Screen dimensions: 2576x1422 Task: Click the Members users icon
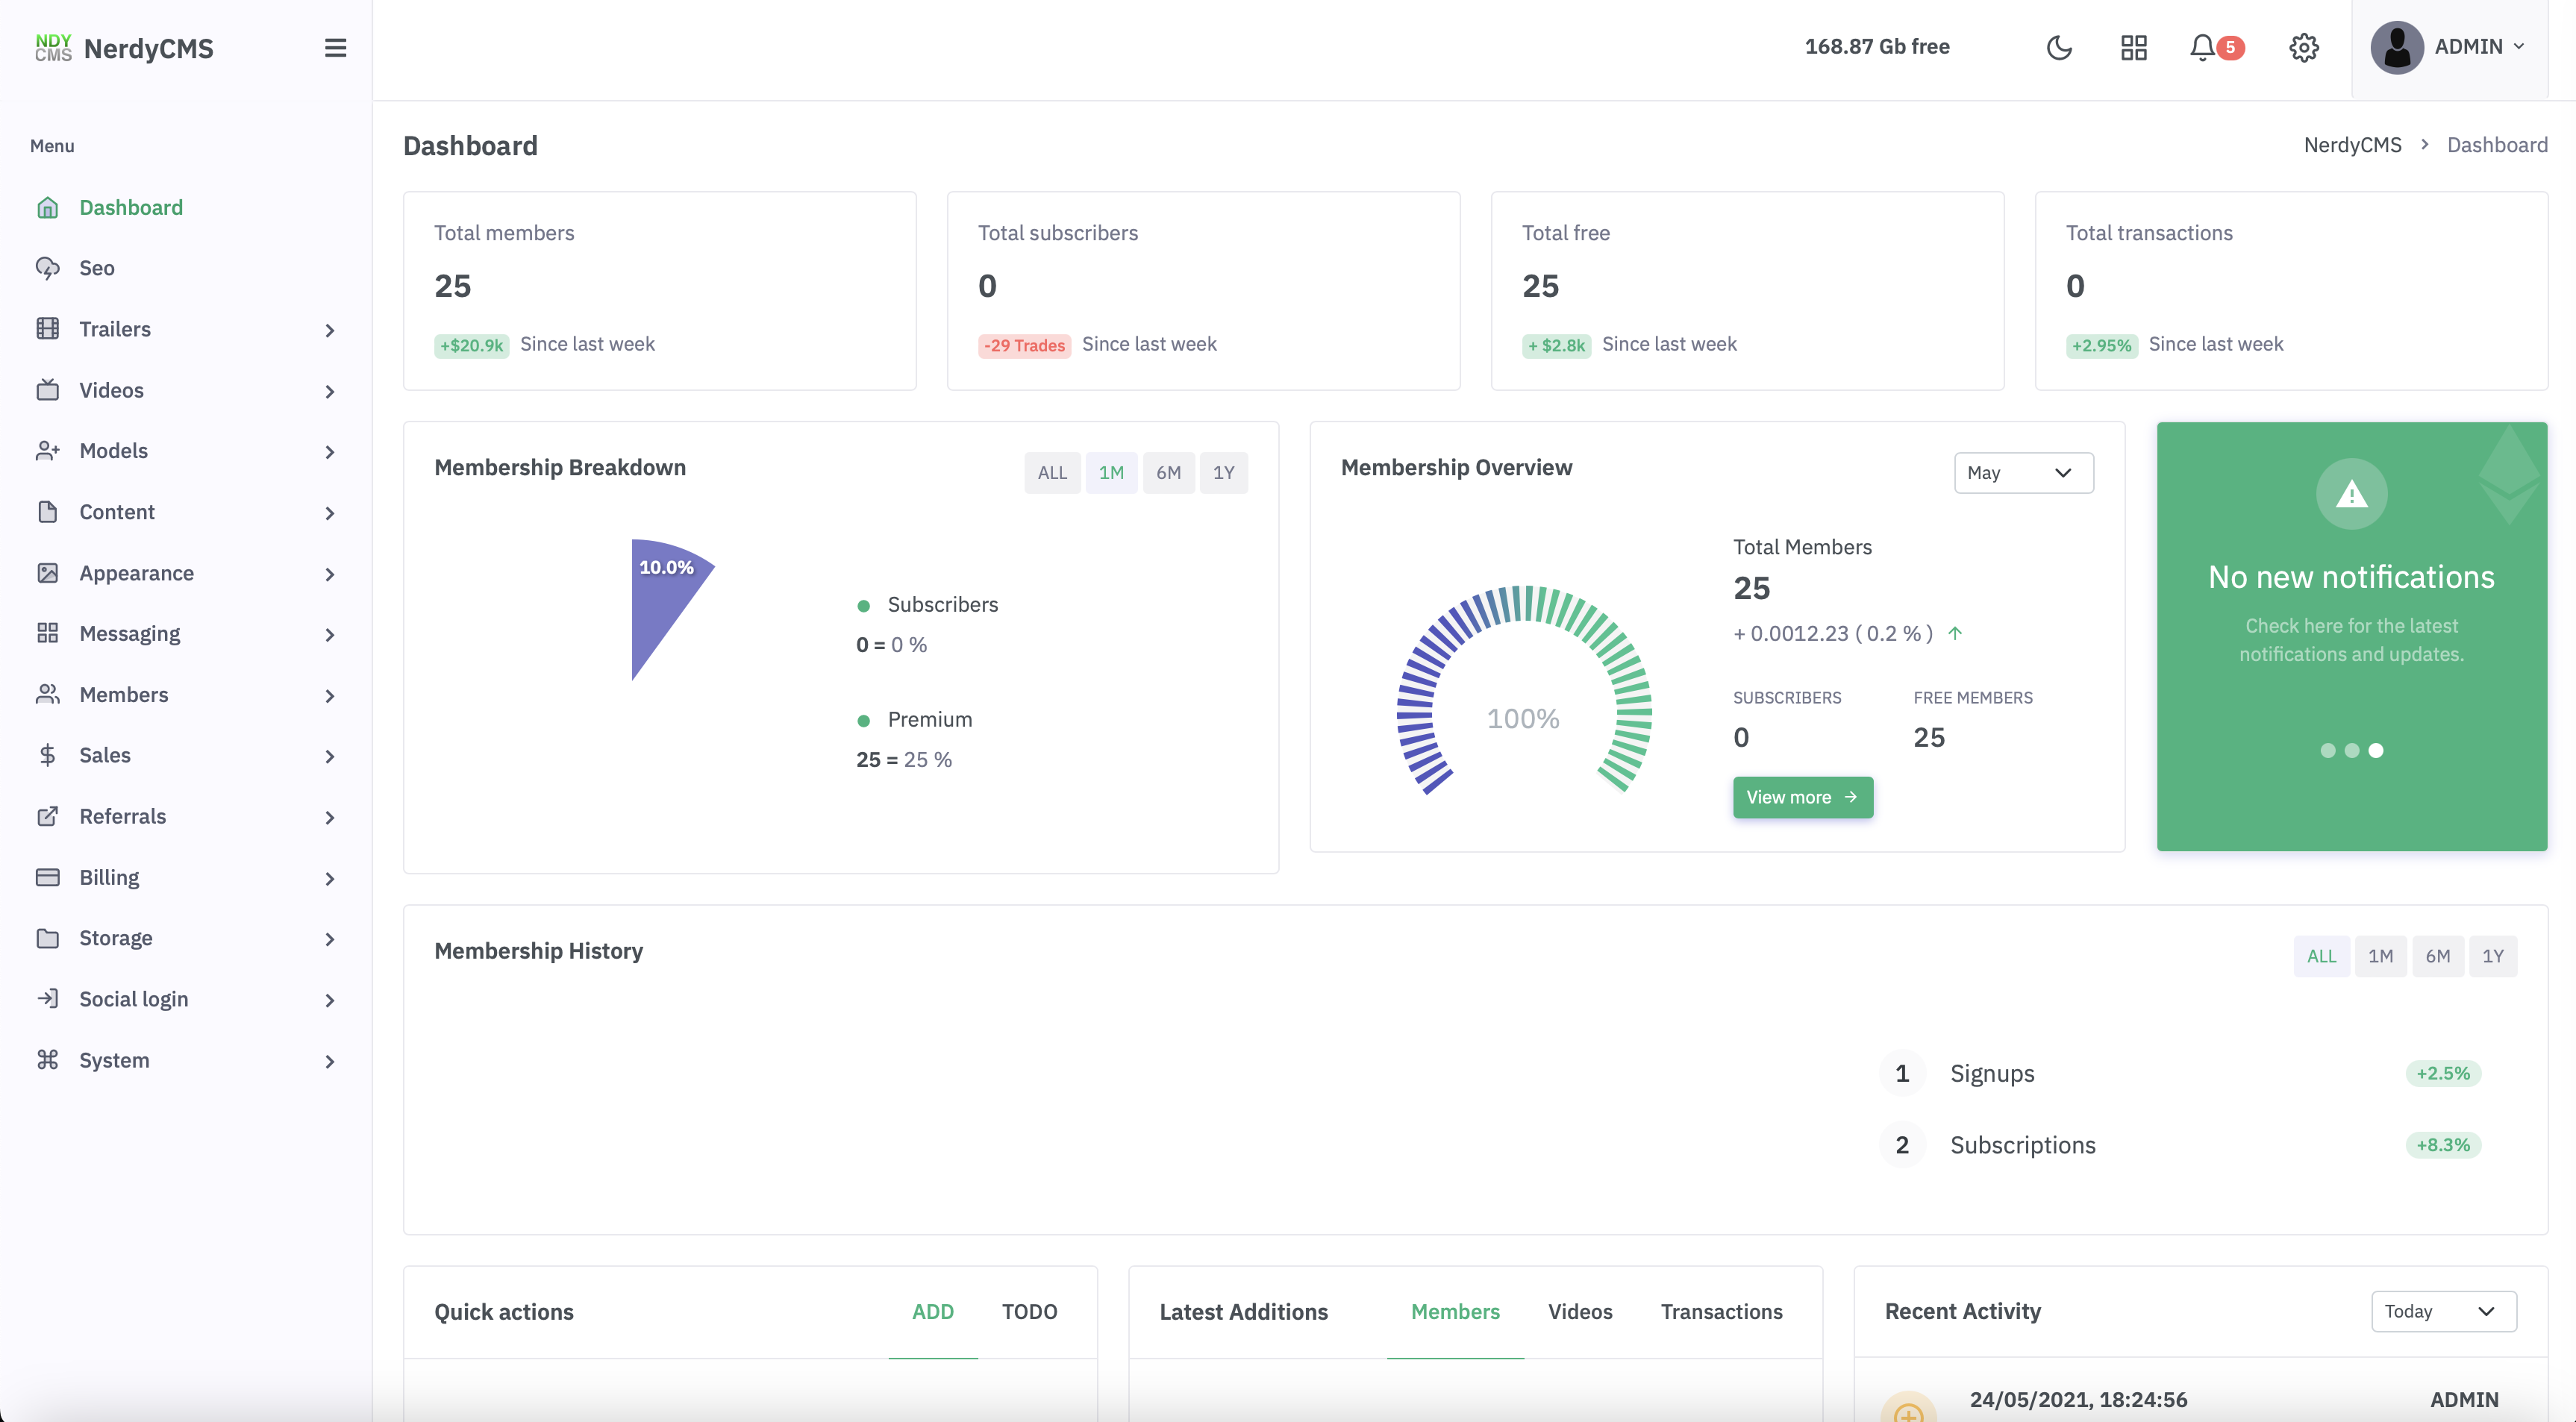(47, 694)
